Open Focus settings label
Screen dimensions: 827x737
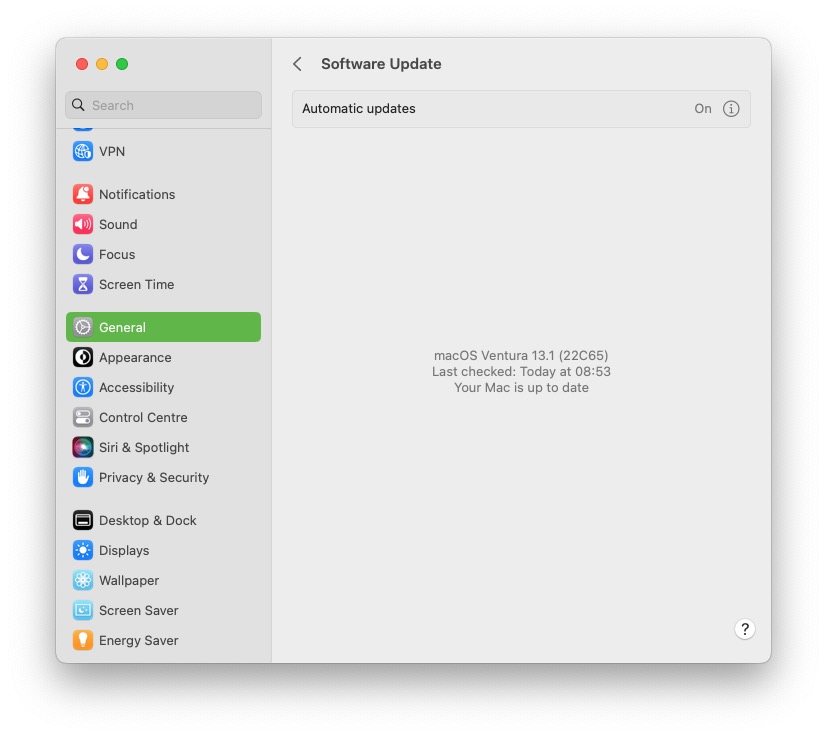(117, 254)
